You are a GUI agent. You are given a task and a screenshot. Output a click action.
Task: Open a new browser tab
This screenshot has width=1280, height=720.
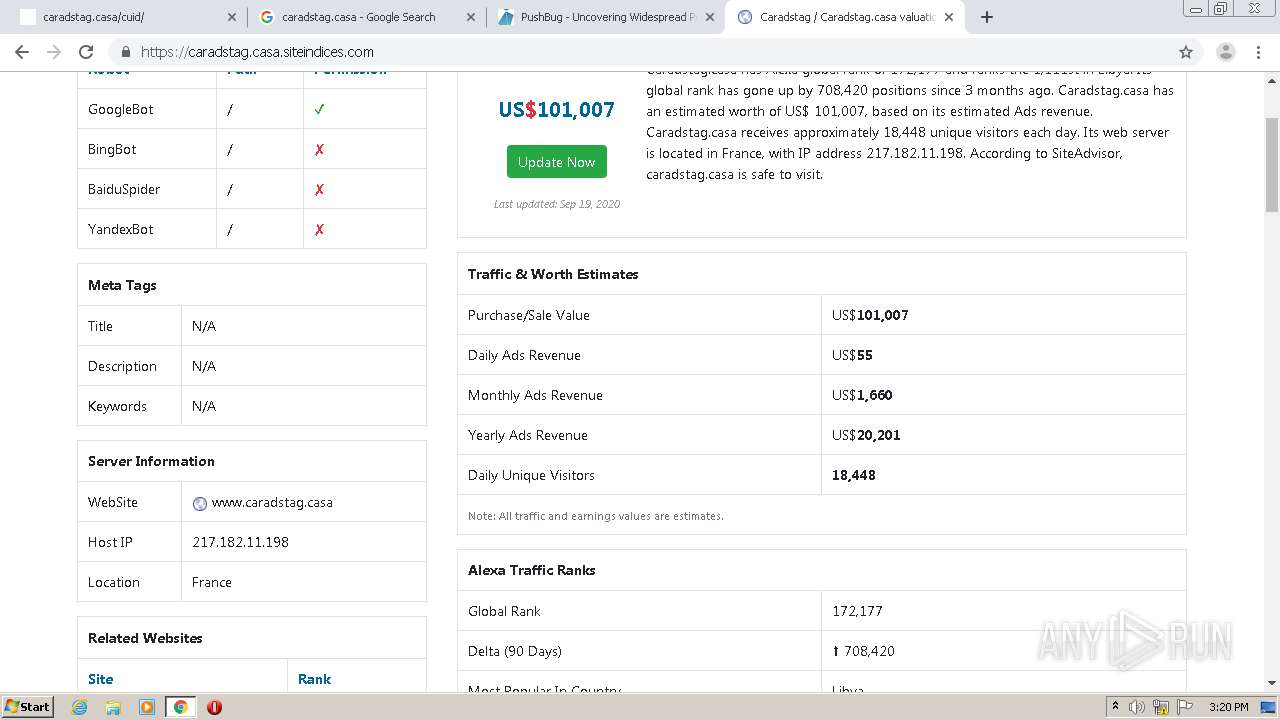pos(987,17)
